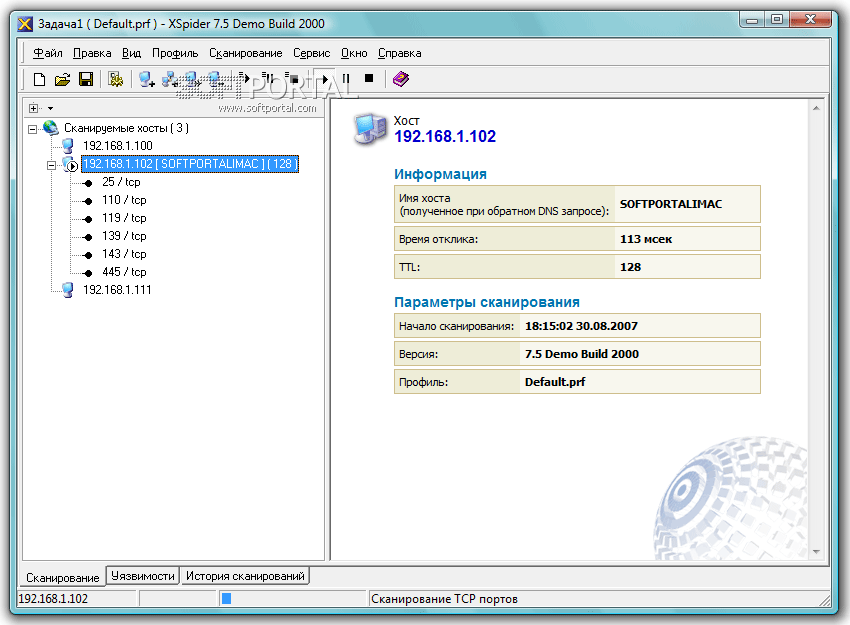Click the Default.prf profile value
Screen dimensions: 850x625
(x=555, y=382)
